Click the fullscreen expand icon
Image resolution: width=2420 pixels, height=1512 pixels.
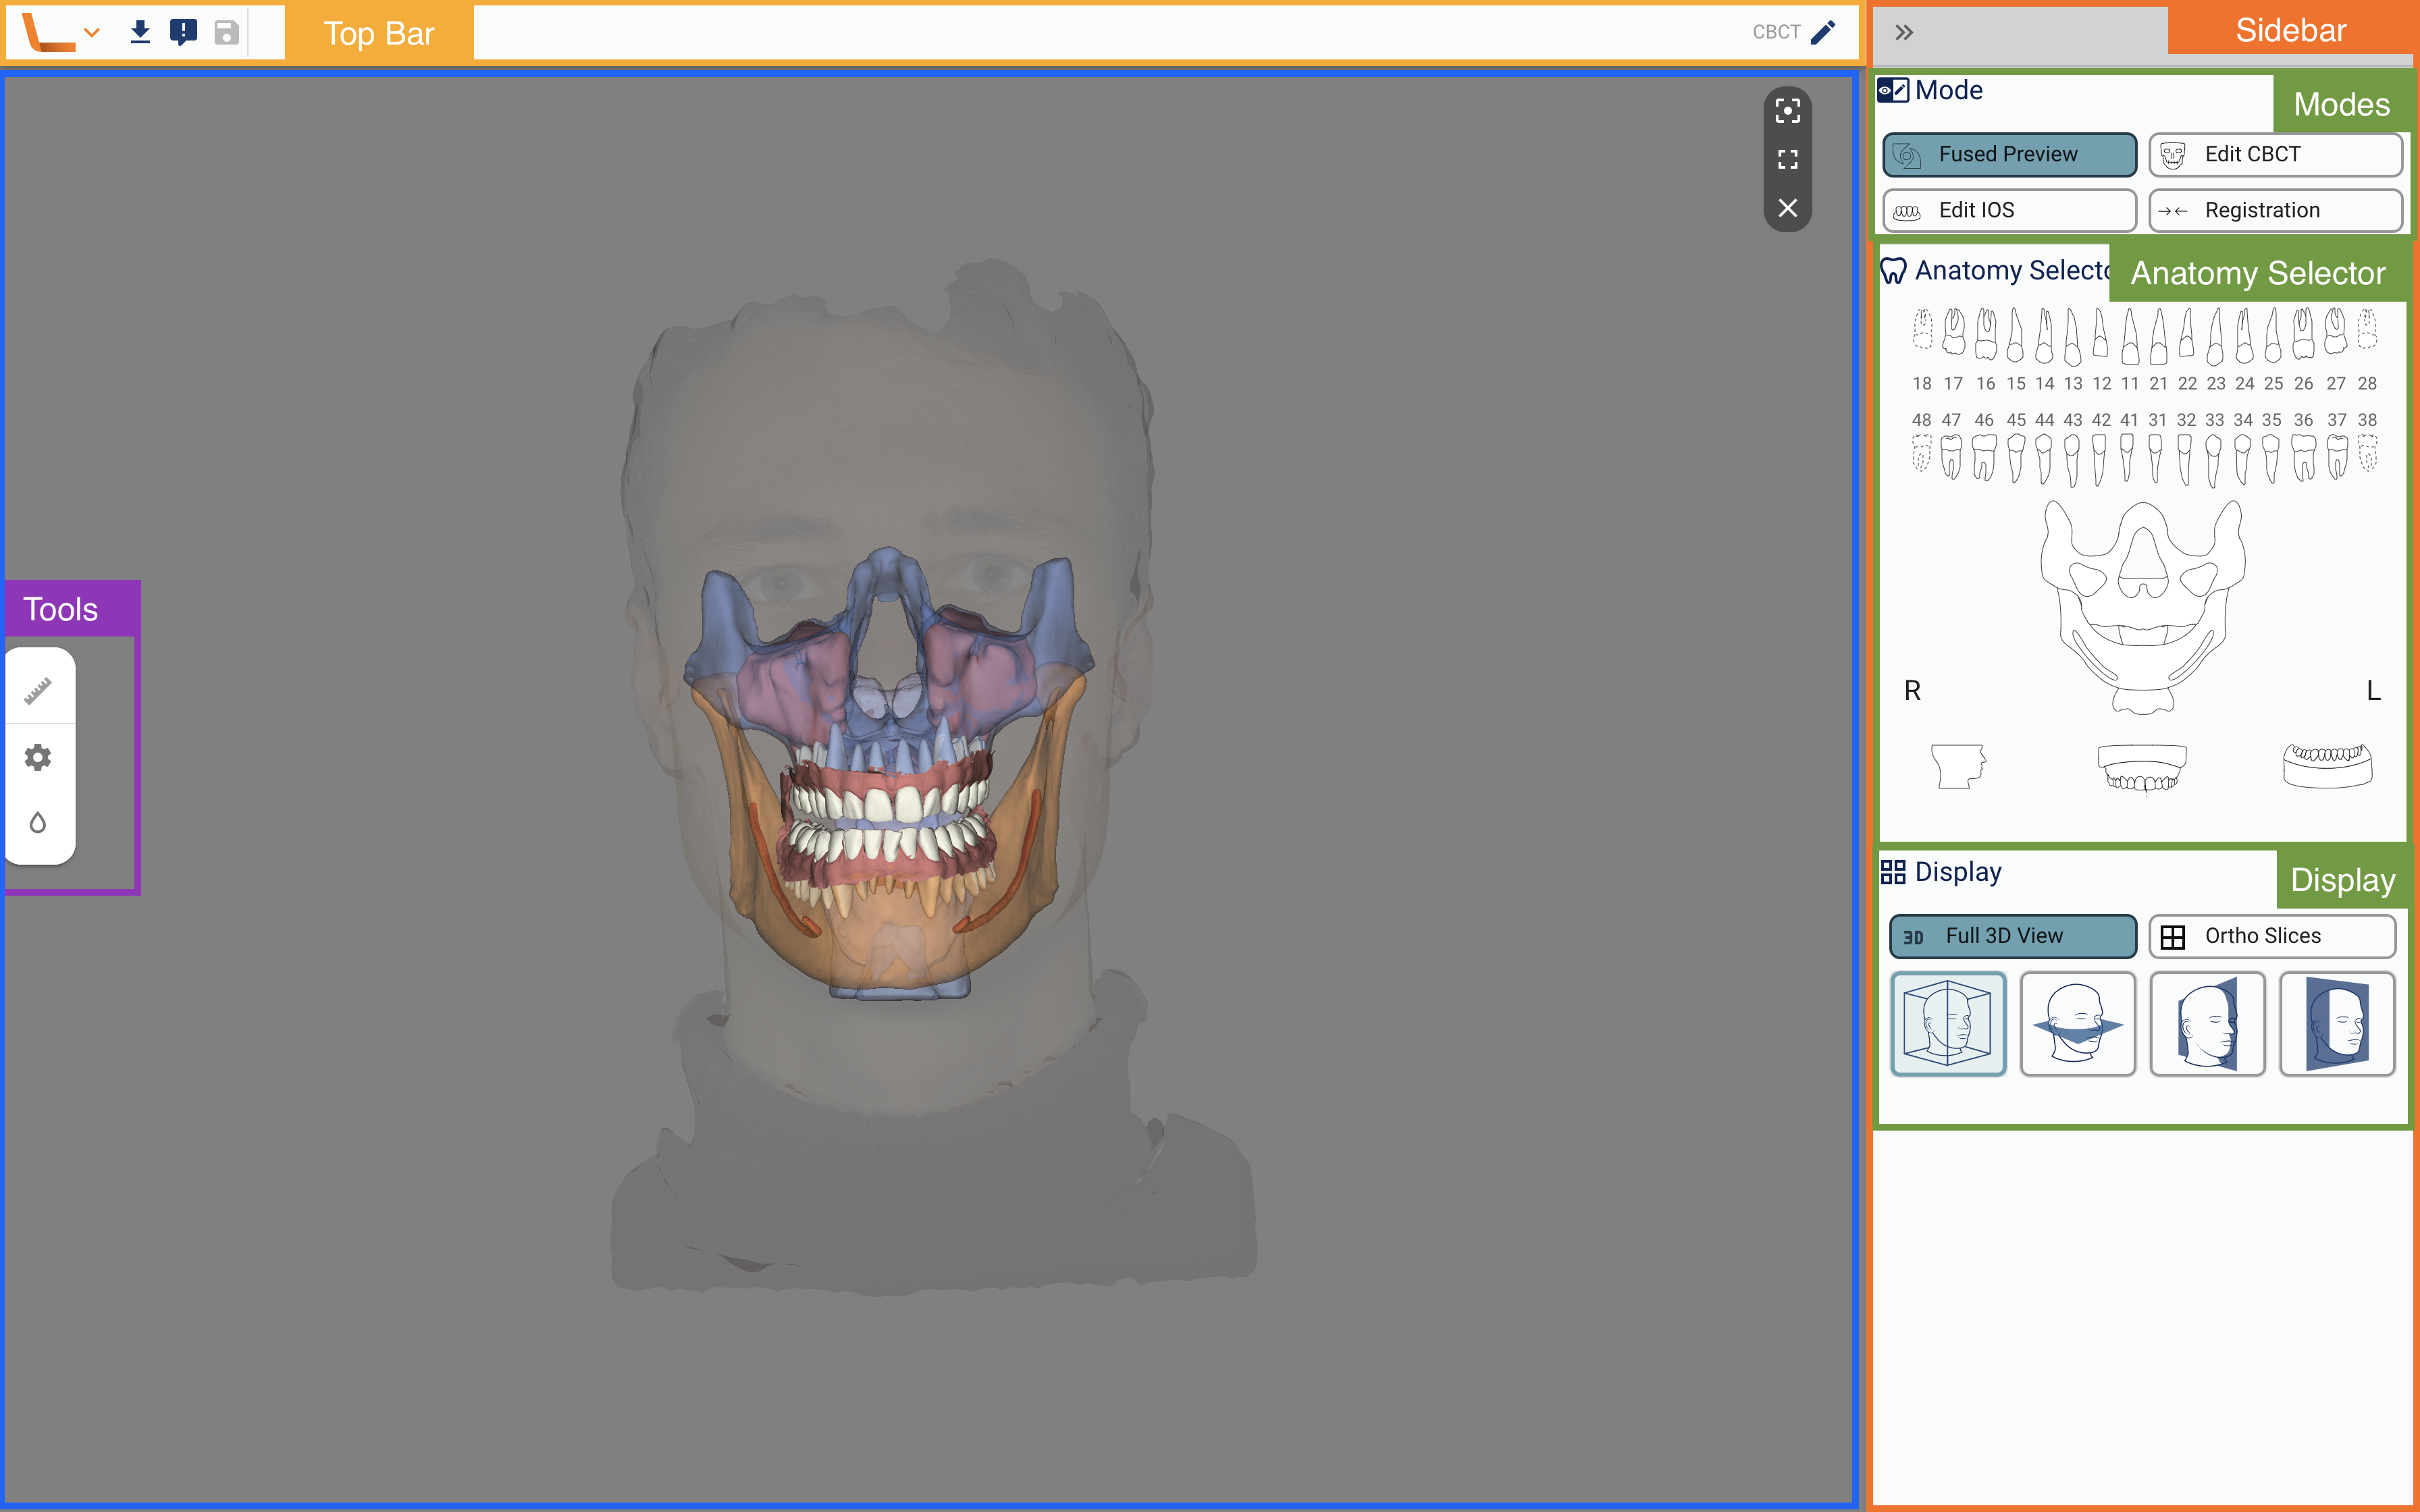(x=1787, y=160)
